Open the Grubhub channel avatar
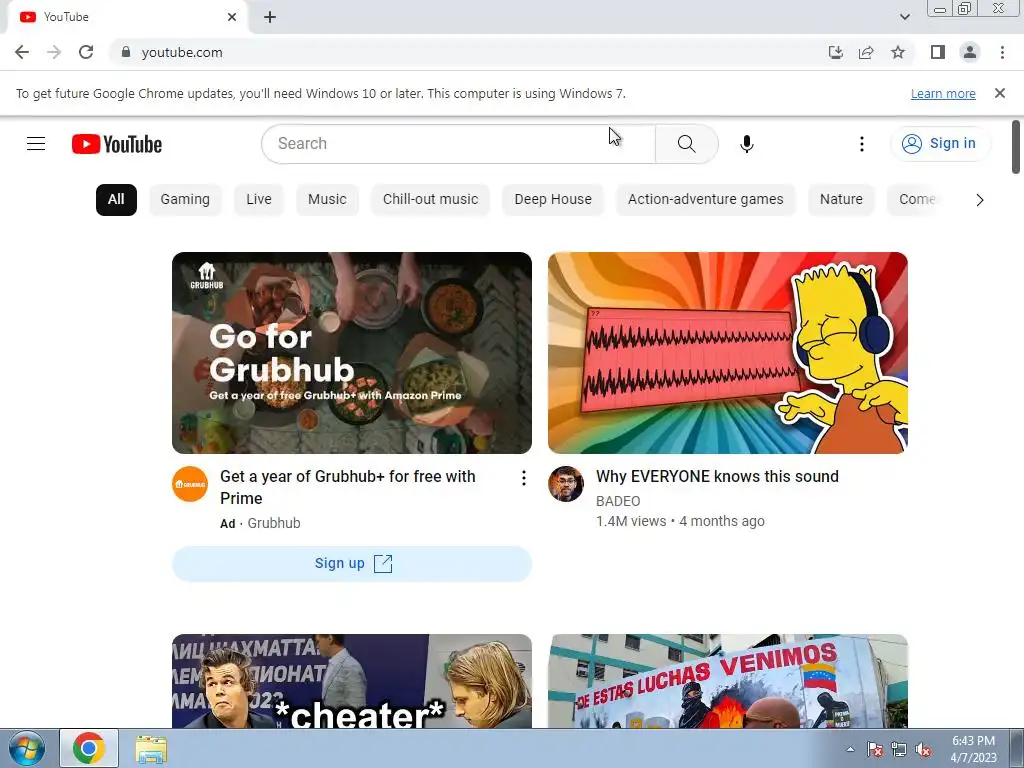 point(190,484)
